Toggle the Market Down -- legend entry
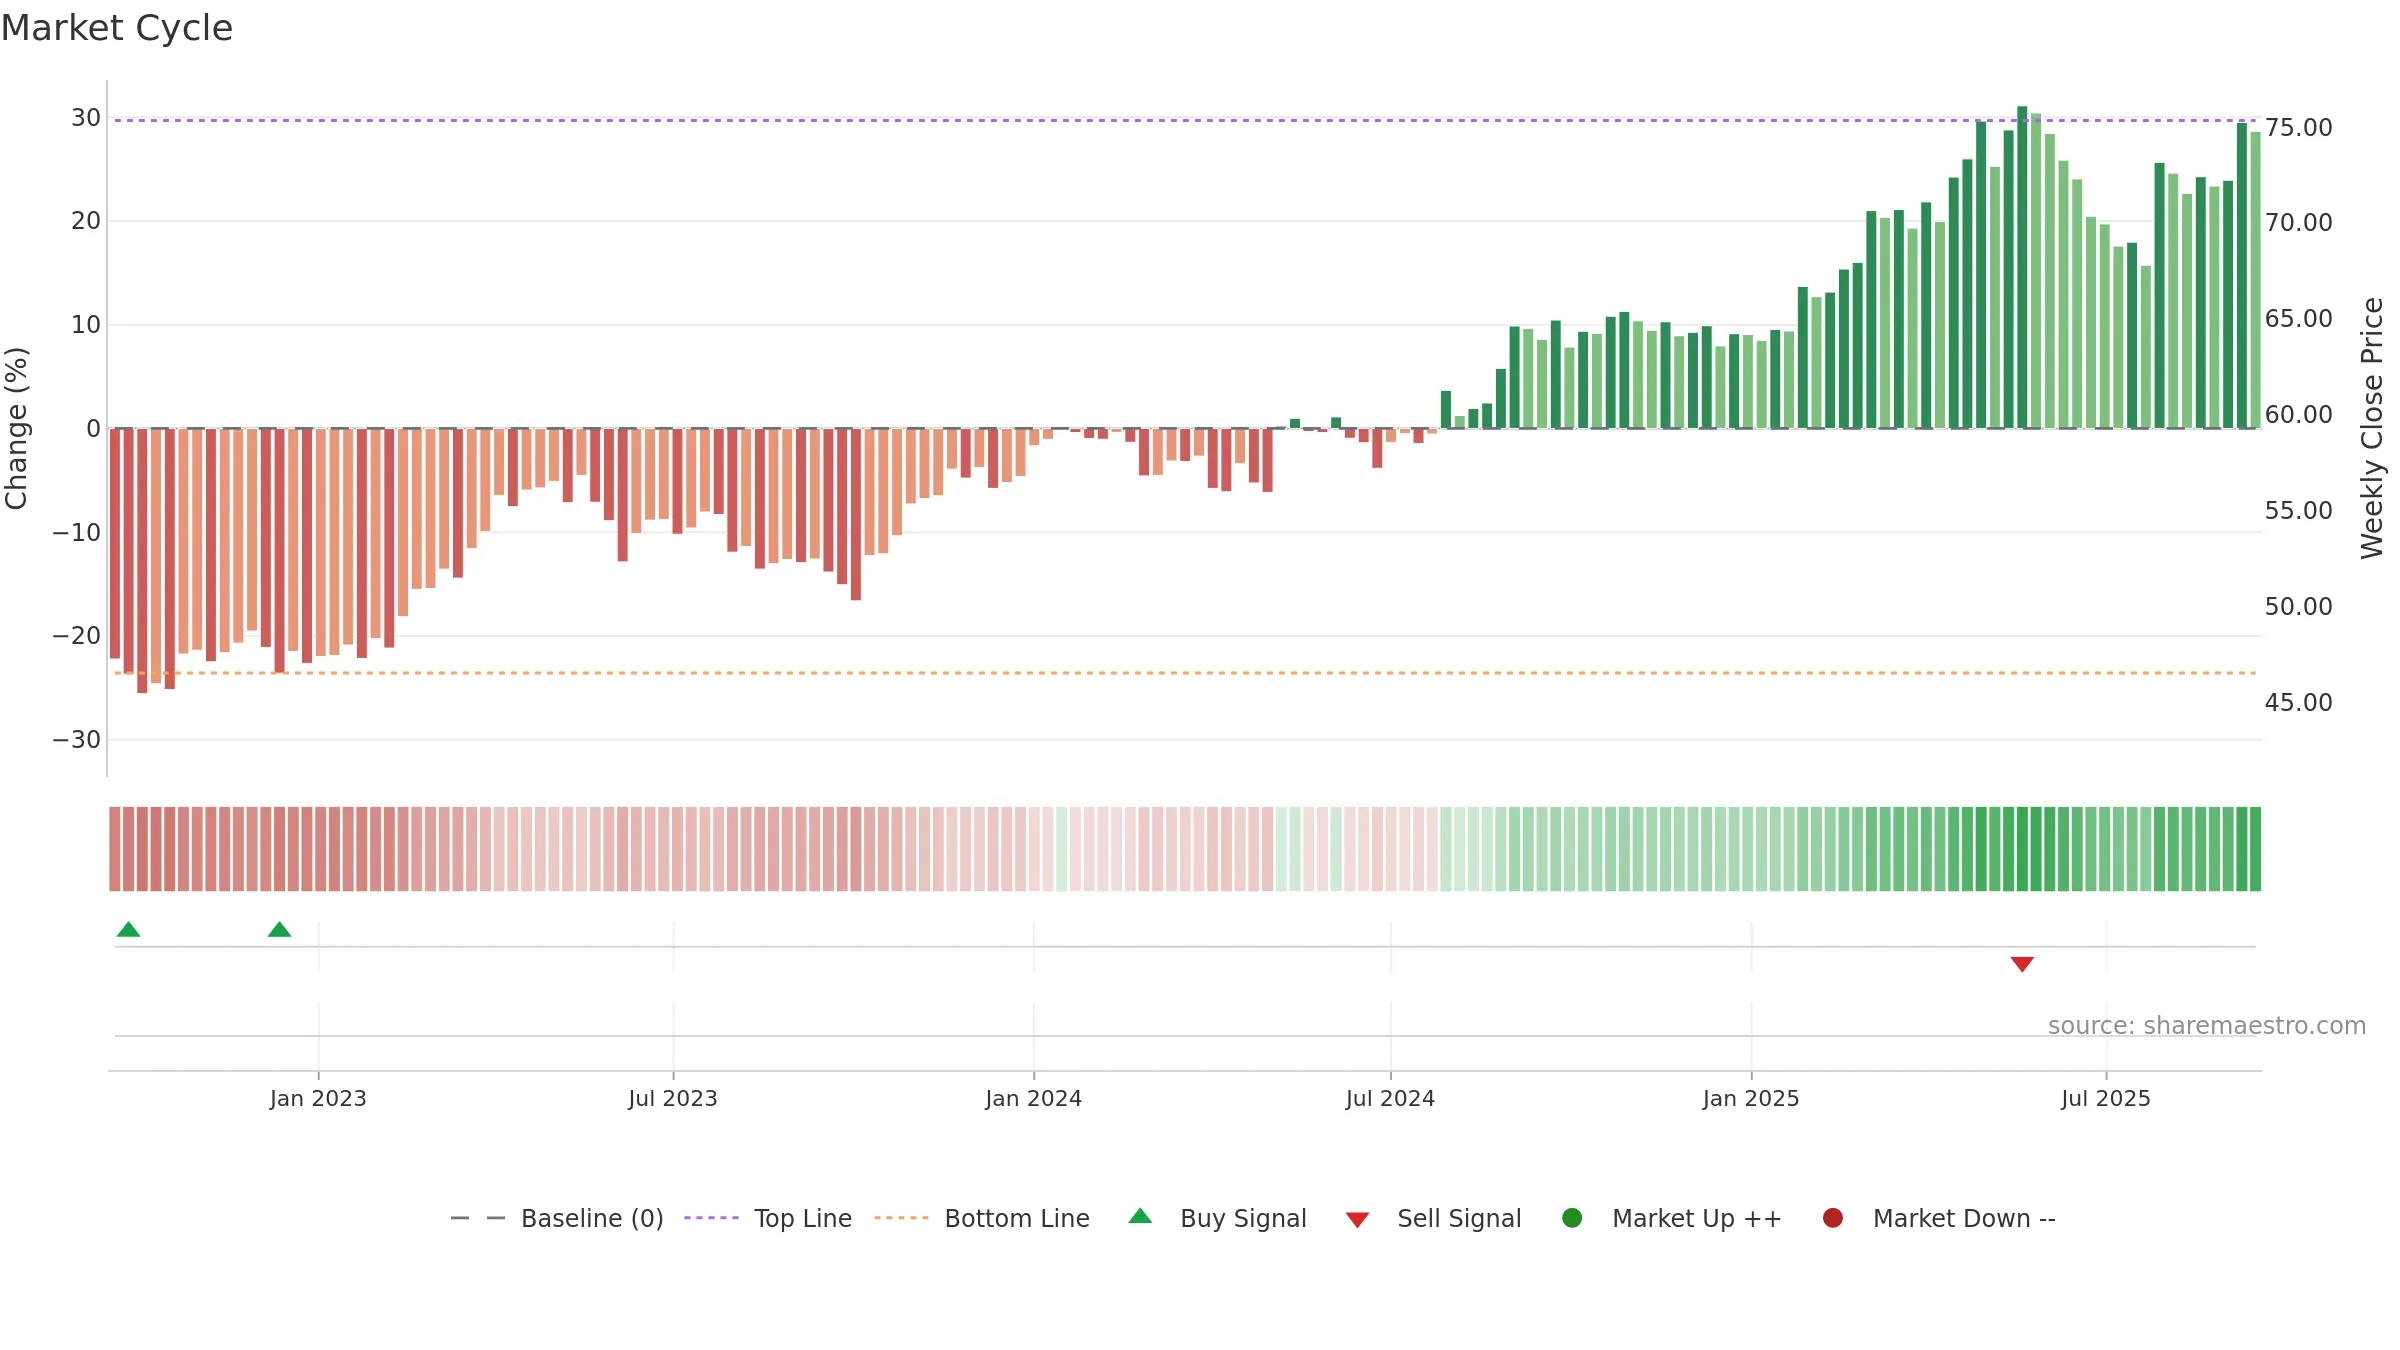This screenshot has width=2400, height=1350. pyautogui.click(x=1939, y=1219)
